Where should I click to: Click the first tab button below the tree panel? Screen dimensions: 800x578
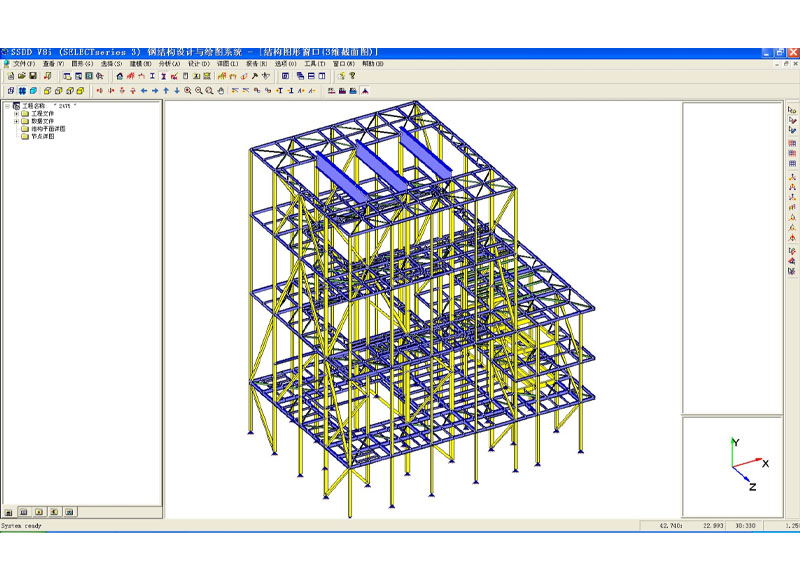coord(10,512)
